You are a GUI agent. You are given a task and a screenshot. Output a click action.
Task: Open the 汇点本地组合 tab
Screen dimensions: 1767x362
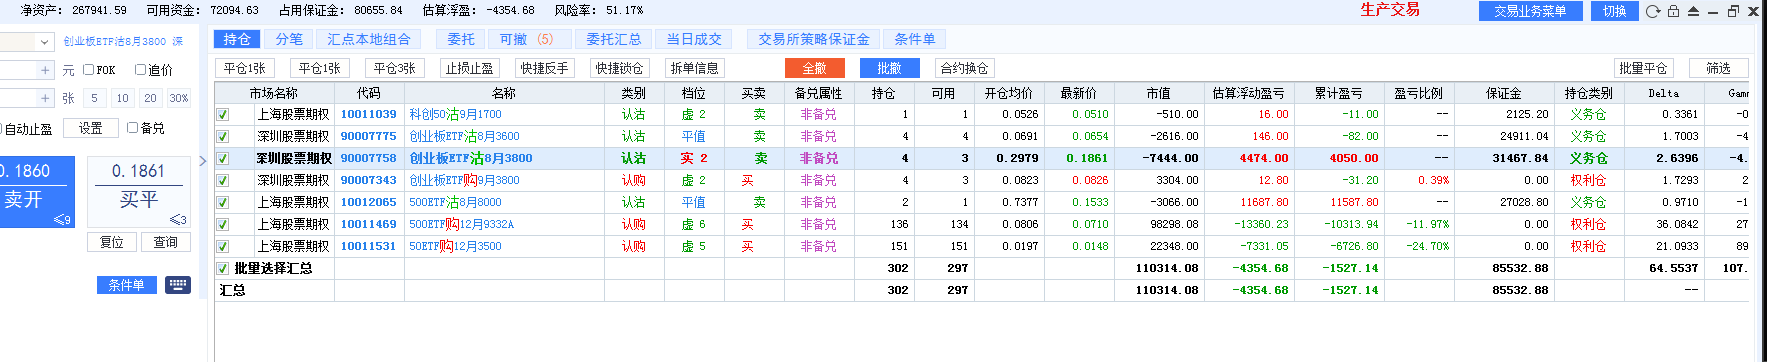coord(369,39)
